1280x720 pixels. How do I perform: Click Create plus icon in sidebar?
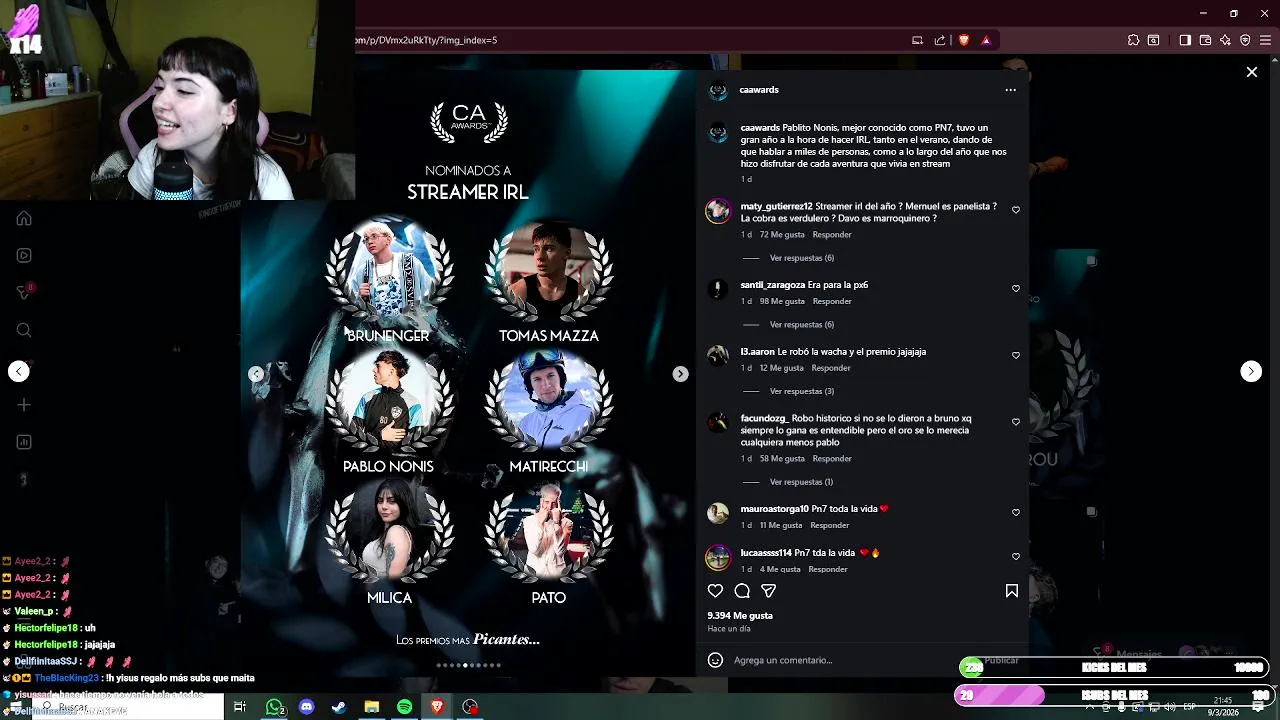(24, 405)
